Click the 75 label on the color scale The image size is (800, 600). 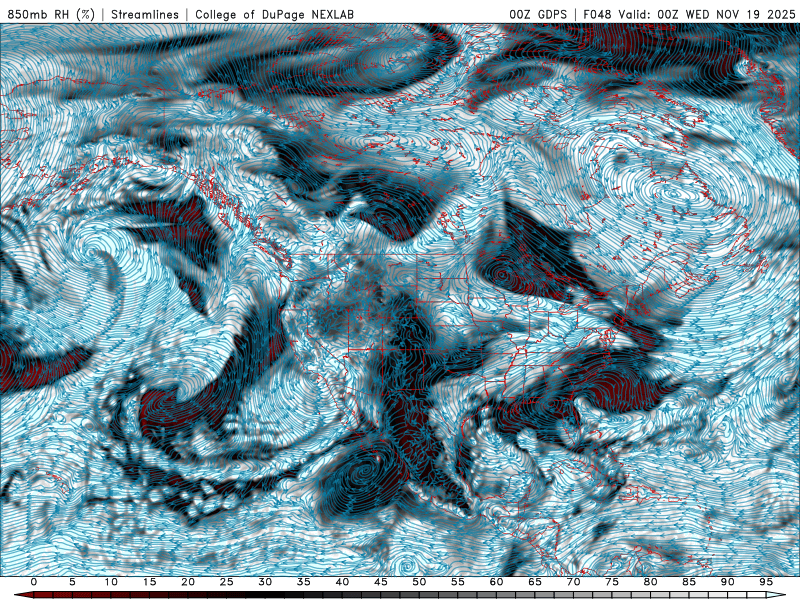pyautogui.click(x=612, y=582)
